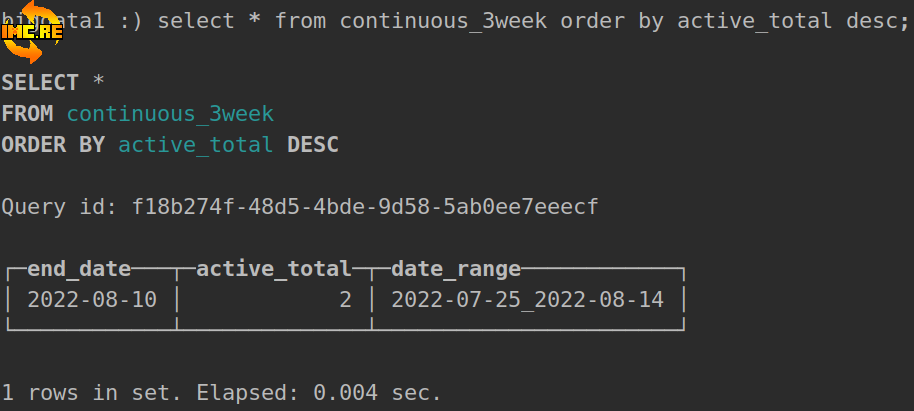Select the active_total column header
This screenshot has height=411, width=914.
coord(274,268)
